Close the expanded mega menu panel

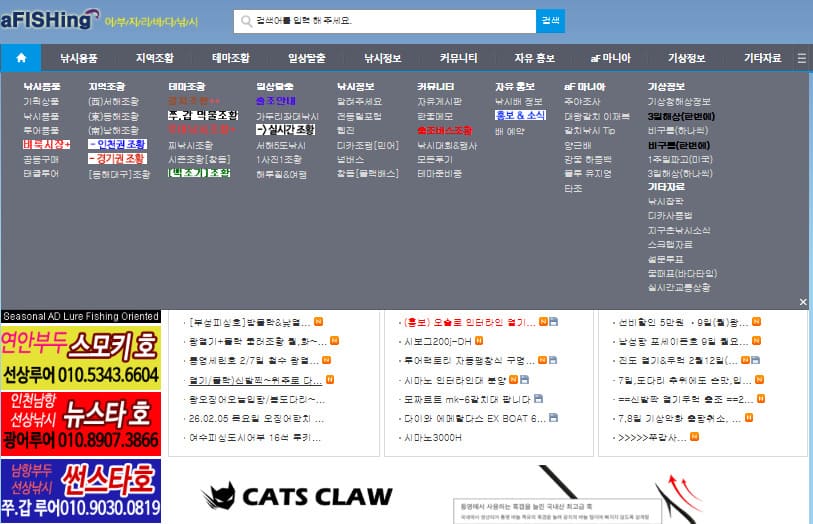point(802,301)
